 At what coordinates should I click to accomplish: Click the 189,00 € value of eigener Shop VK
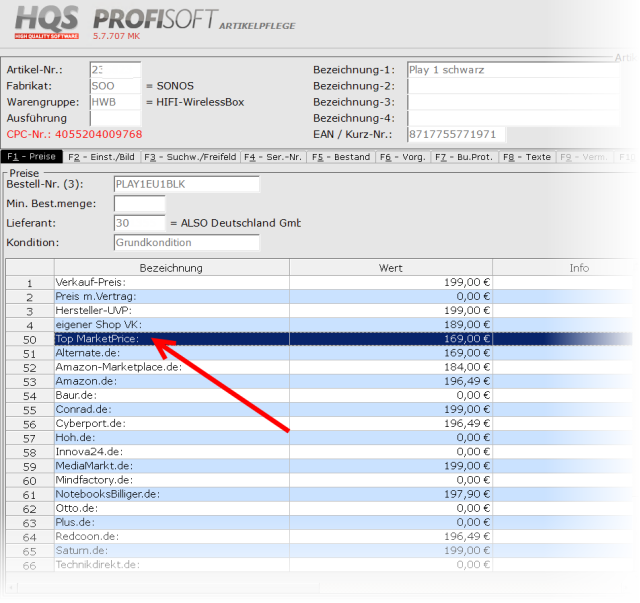tap(467, 325)
